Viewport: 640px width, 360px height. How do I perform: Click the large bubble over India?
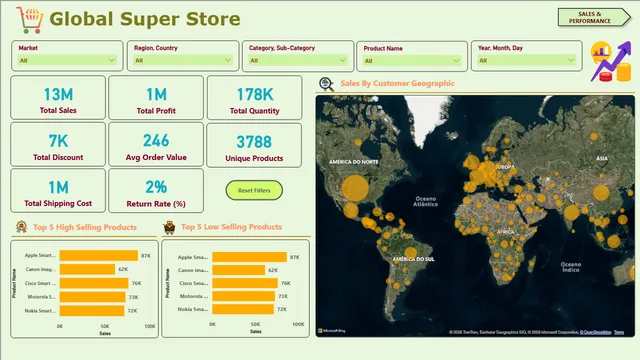pos(571,213)
